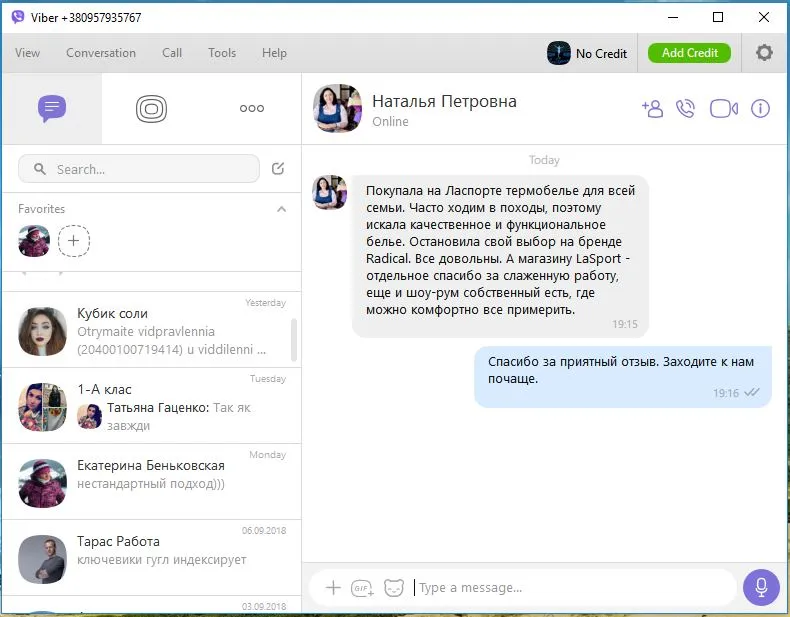Click the Наталья Петровна name in header
The image size is (790, 617).
tap(444, 101)
